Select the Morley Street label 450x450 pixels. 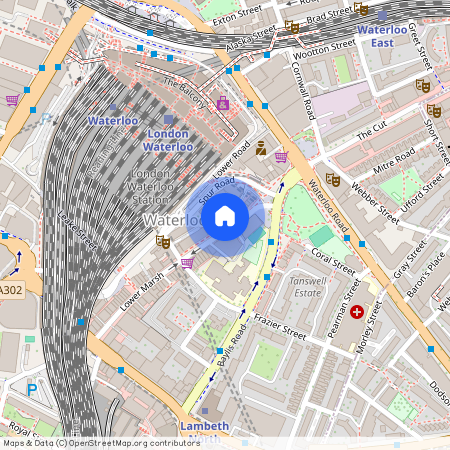point(369,327)
